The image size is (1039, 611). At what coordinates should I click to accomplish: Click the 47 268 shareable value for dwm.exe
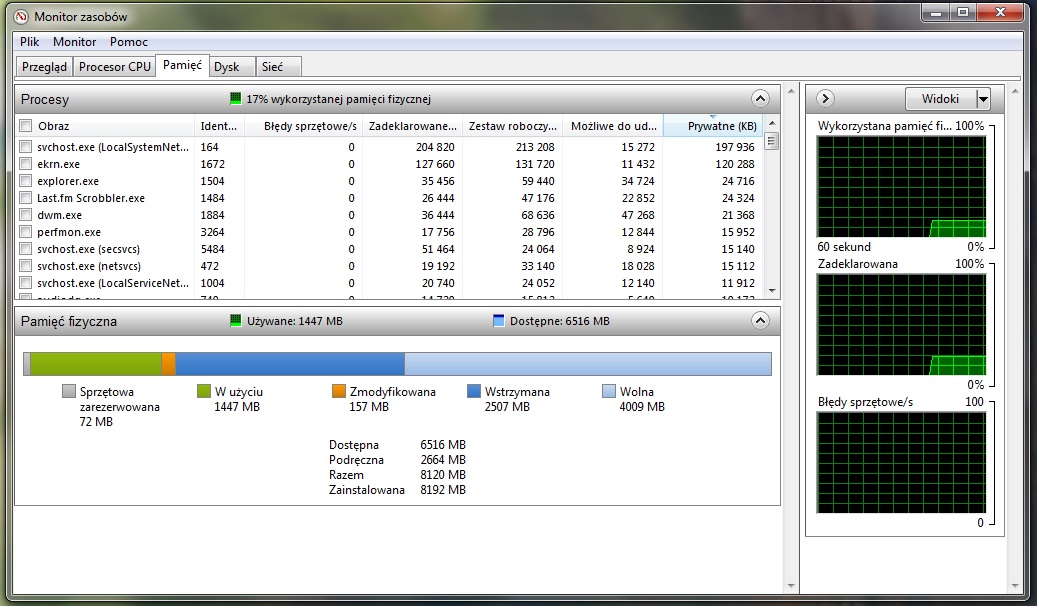pyautogui.click(x=638, y=215)
